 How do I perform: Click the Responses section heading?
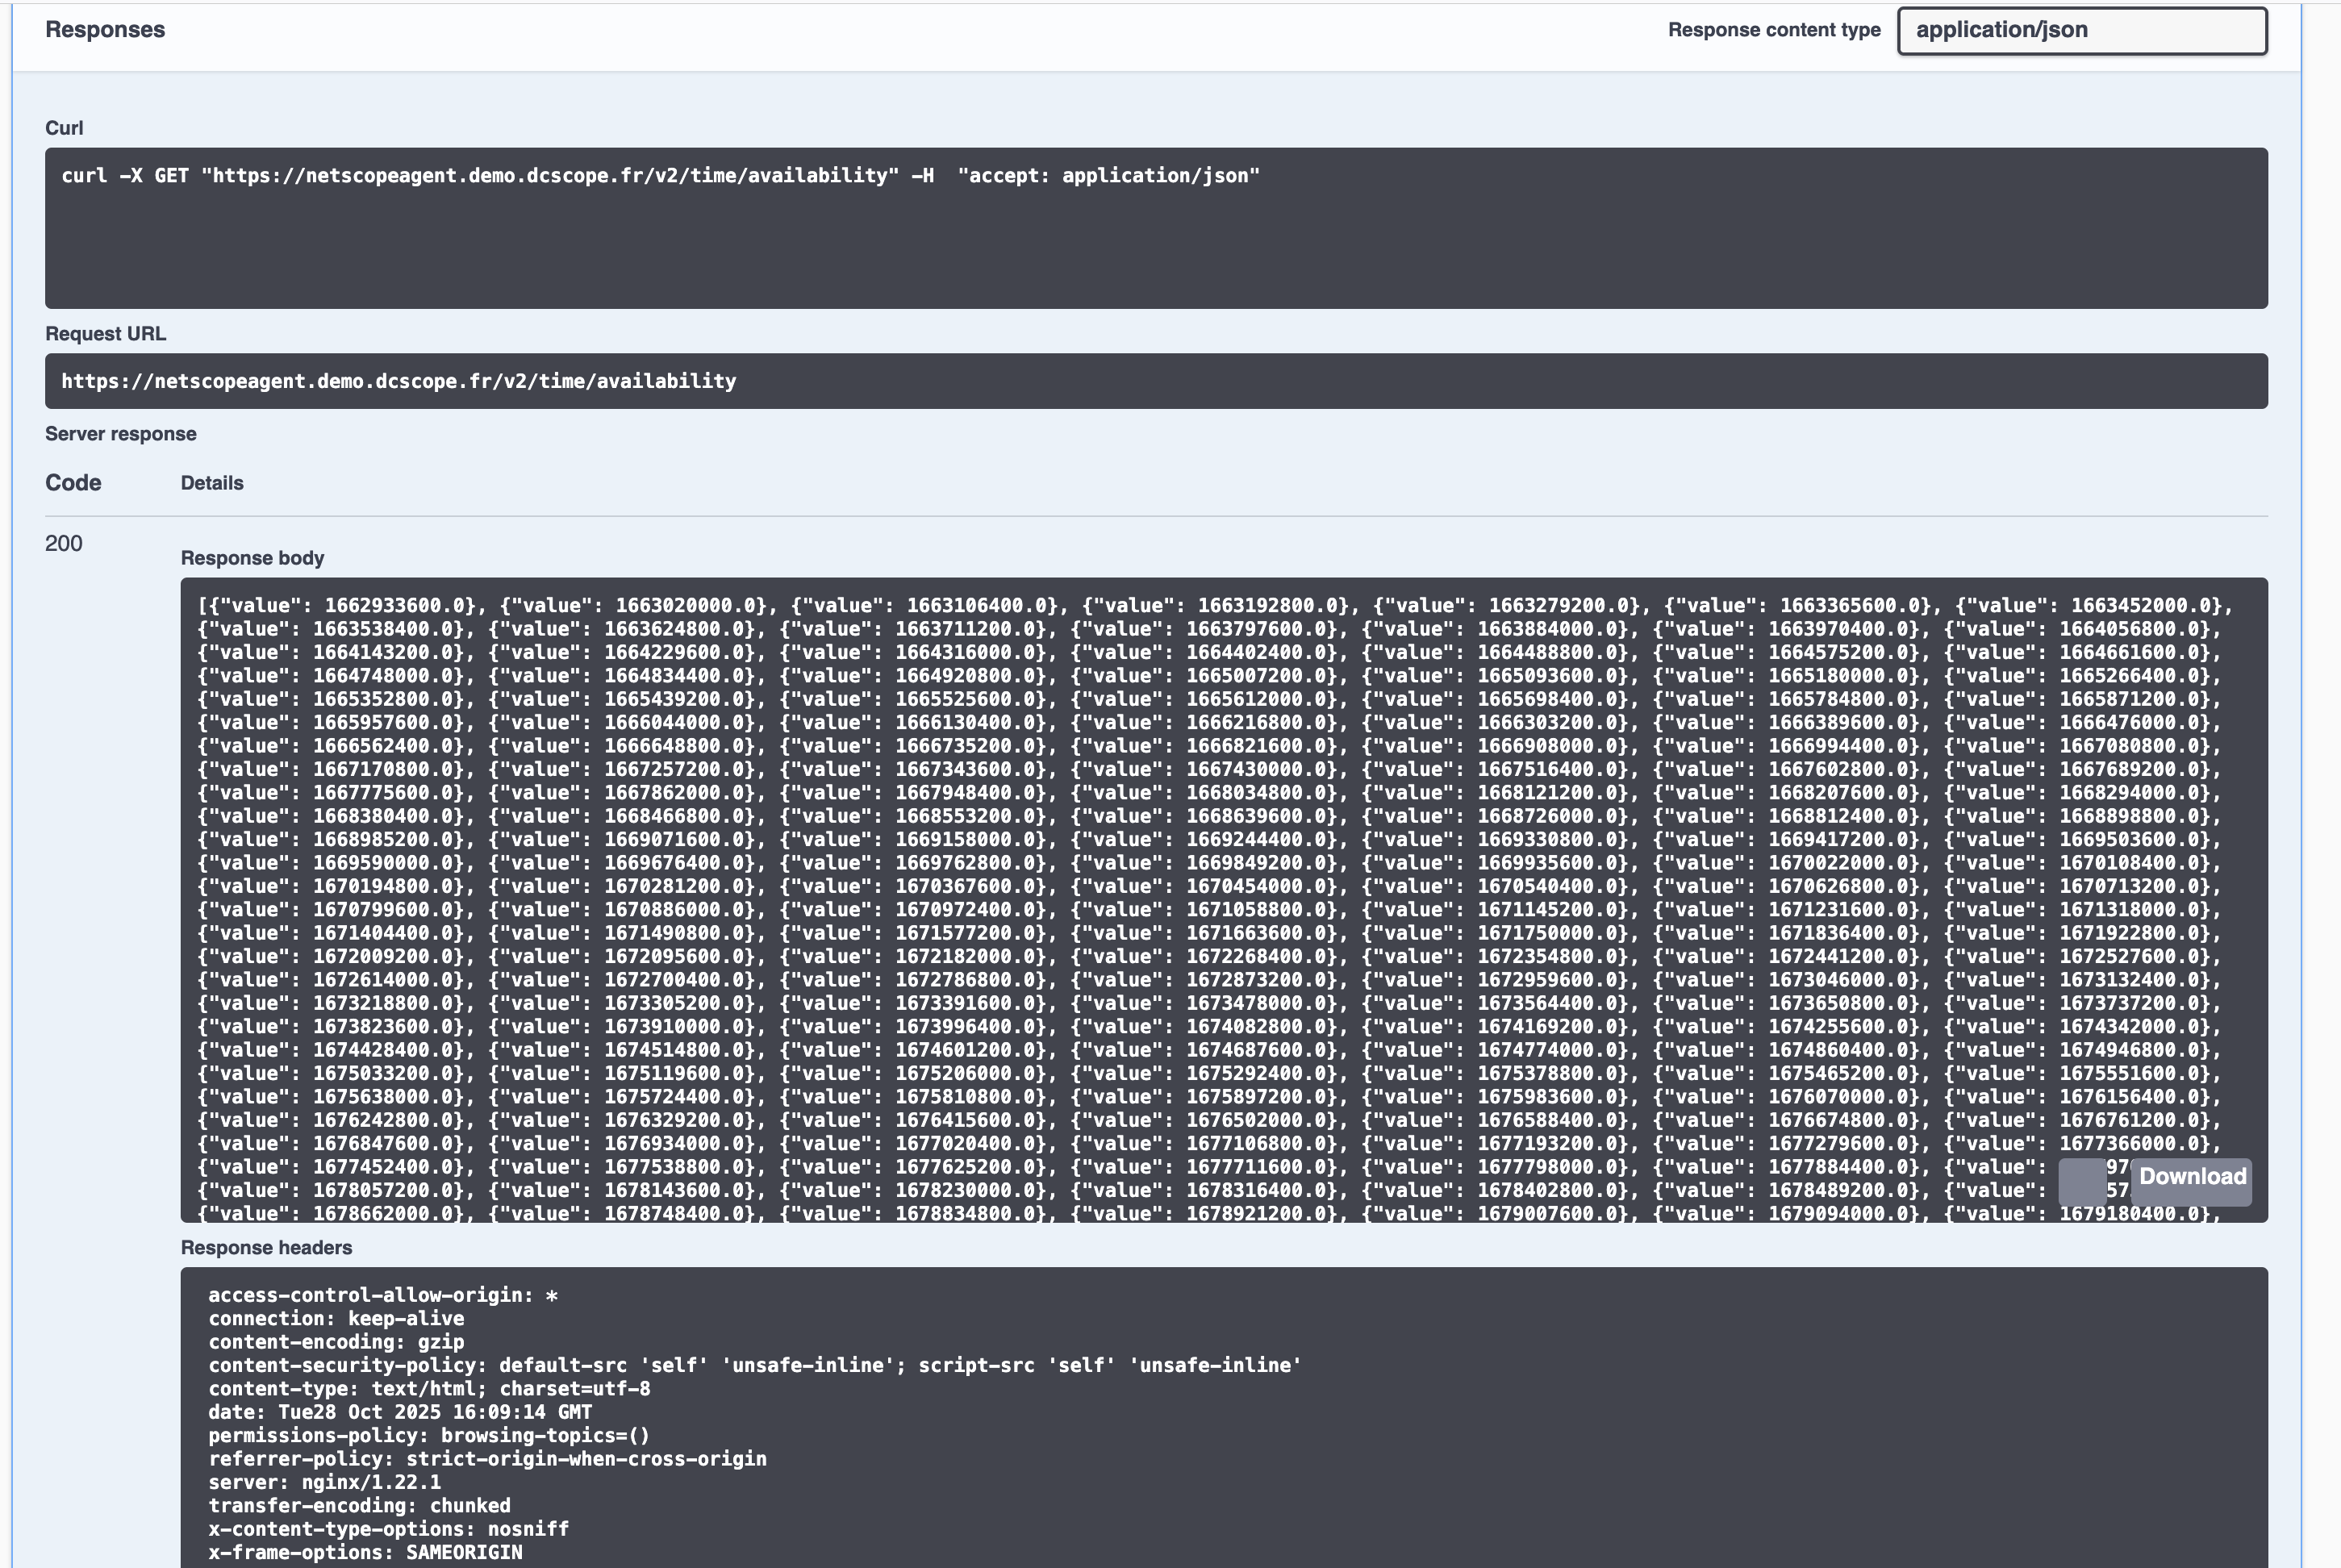click(105, 30)
